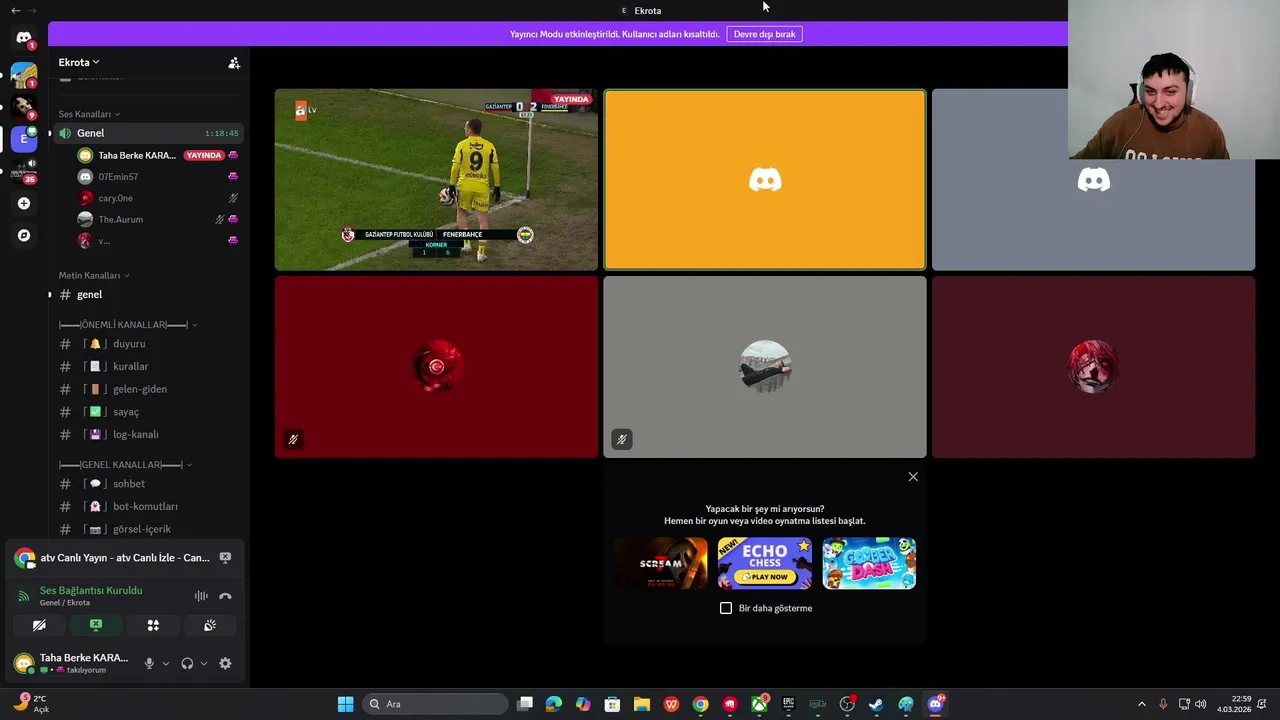Close the activity suggestion popup

913,477
